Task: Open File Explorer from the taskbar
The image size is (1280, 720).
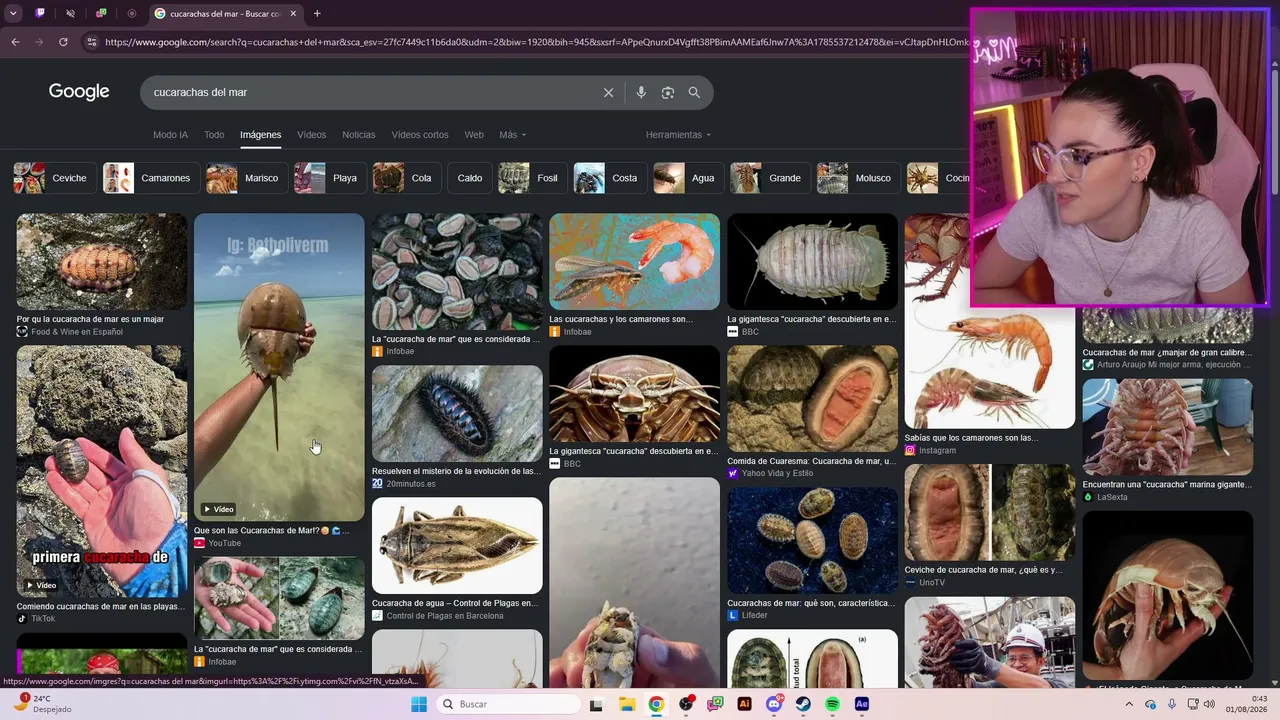Action: pyautogui.click(x=627, y=704)
